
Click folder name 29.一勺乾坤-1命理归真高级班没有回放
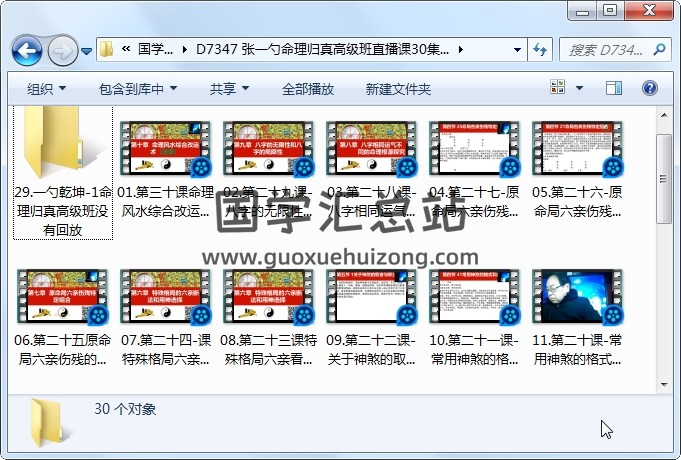click(63, 211)
